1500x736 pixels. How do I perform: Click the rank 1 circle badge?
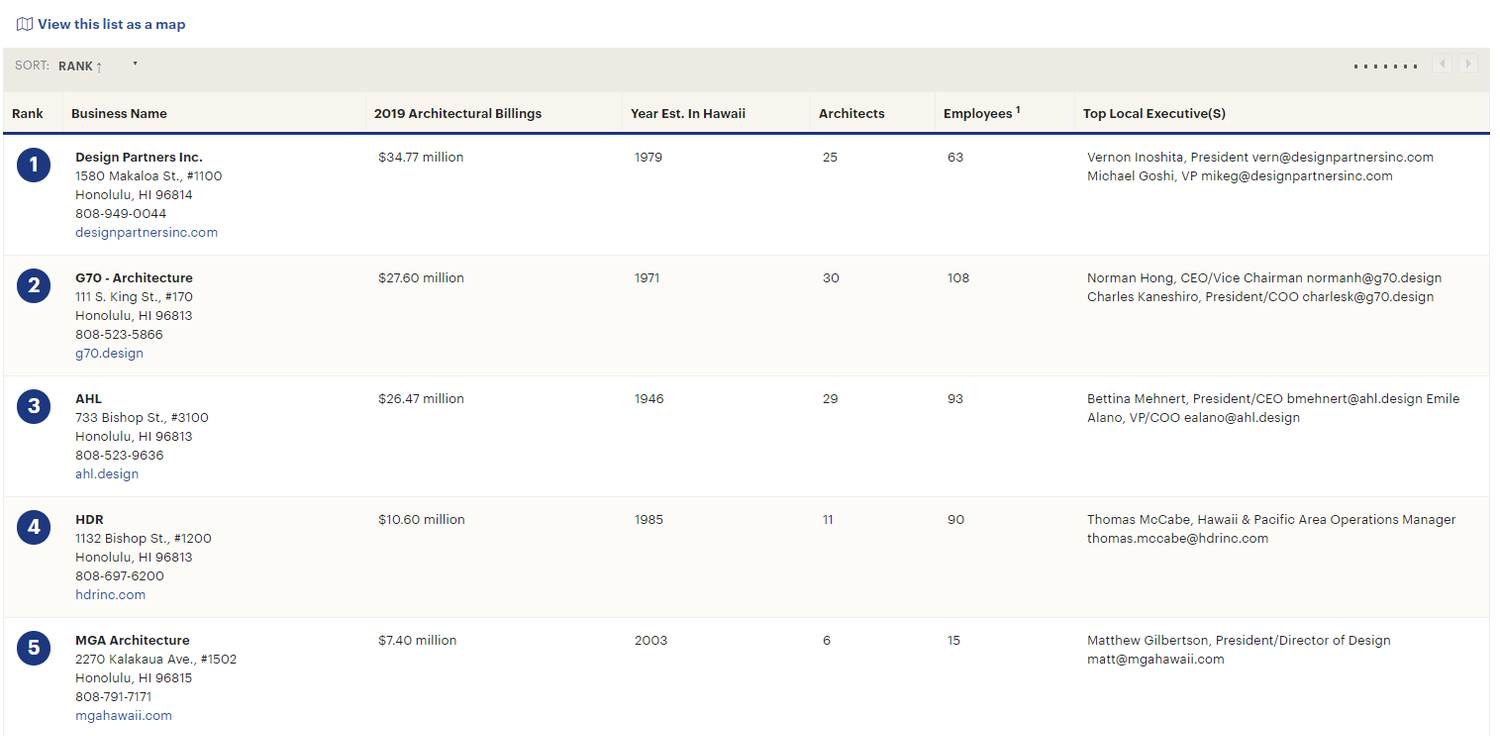coord(34,165)
